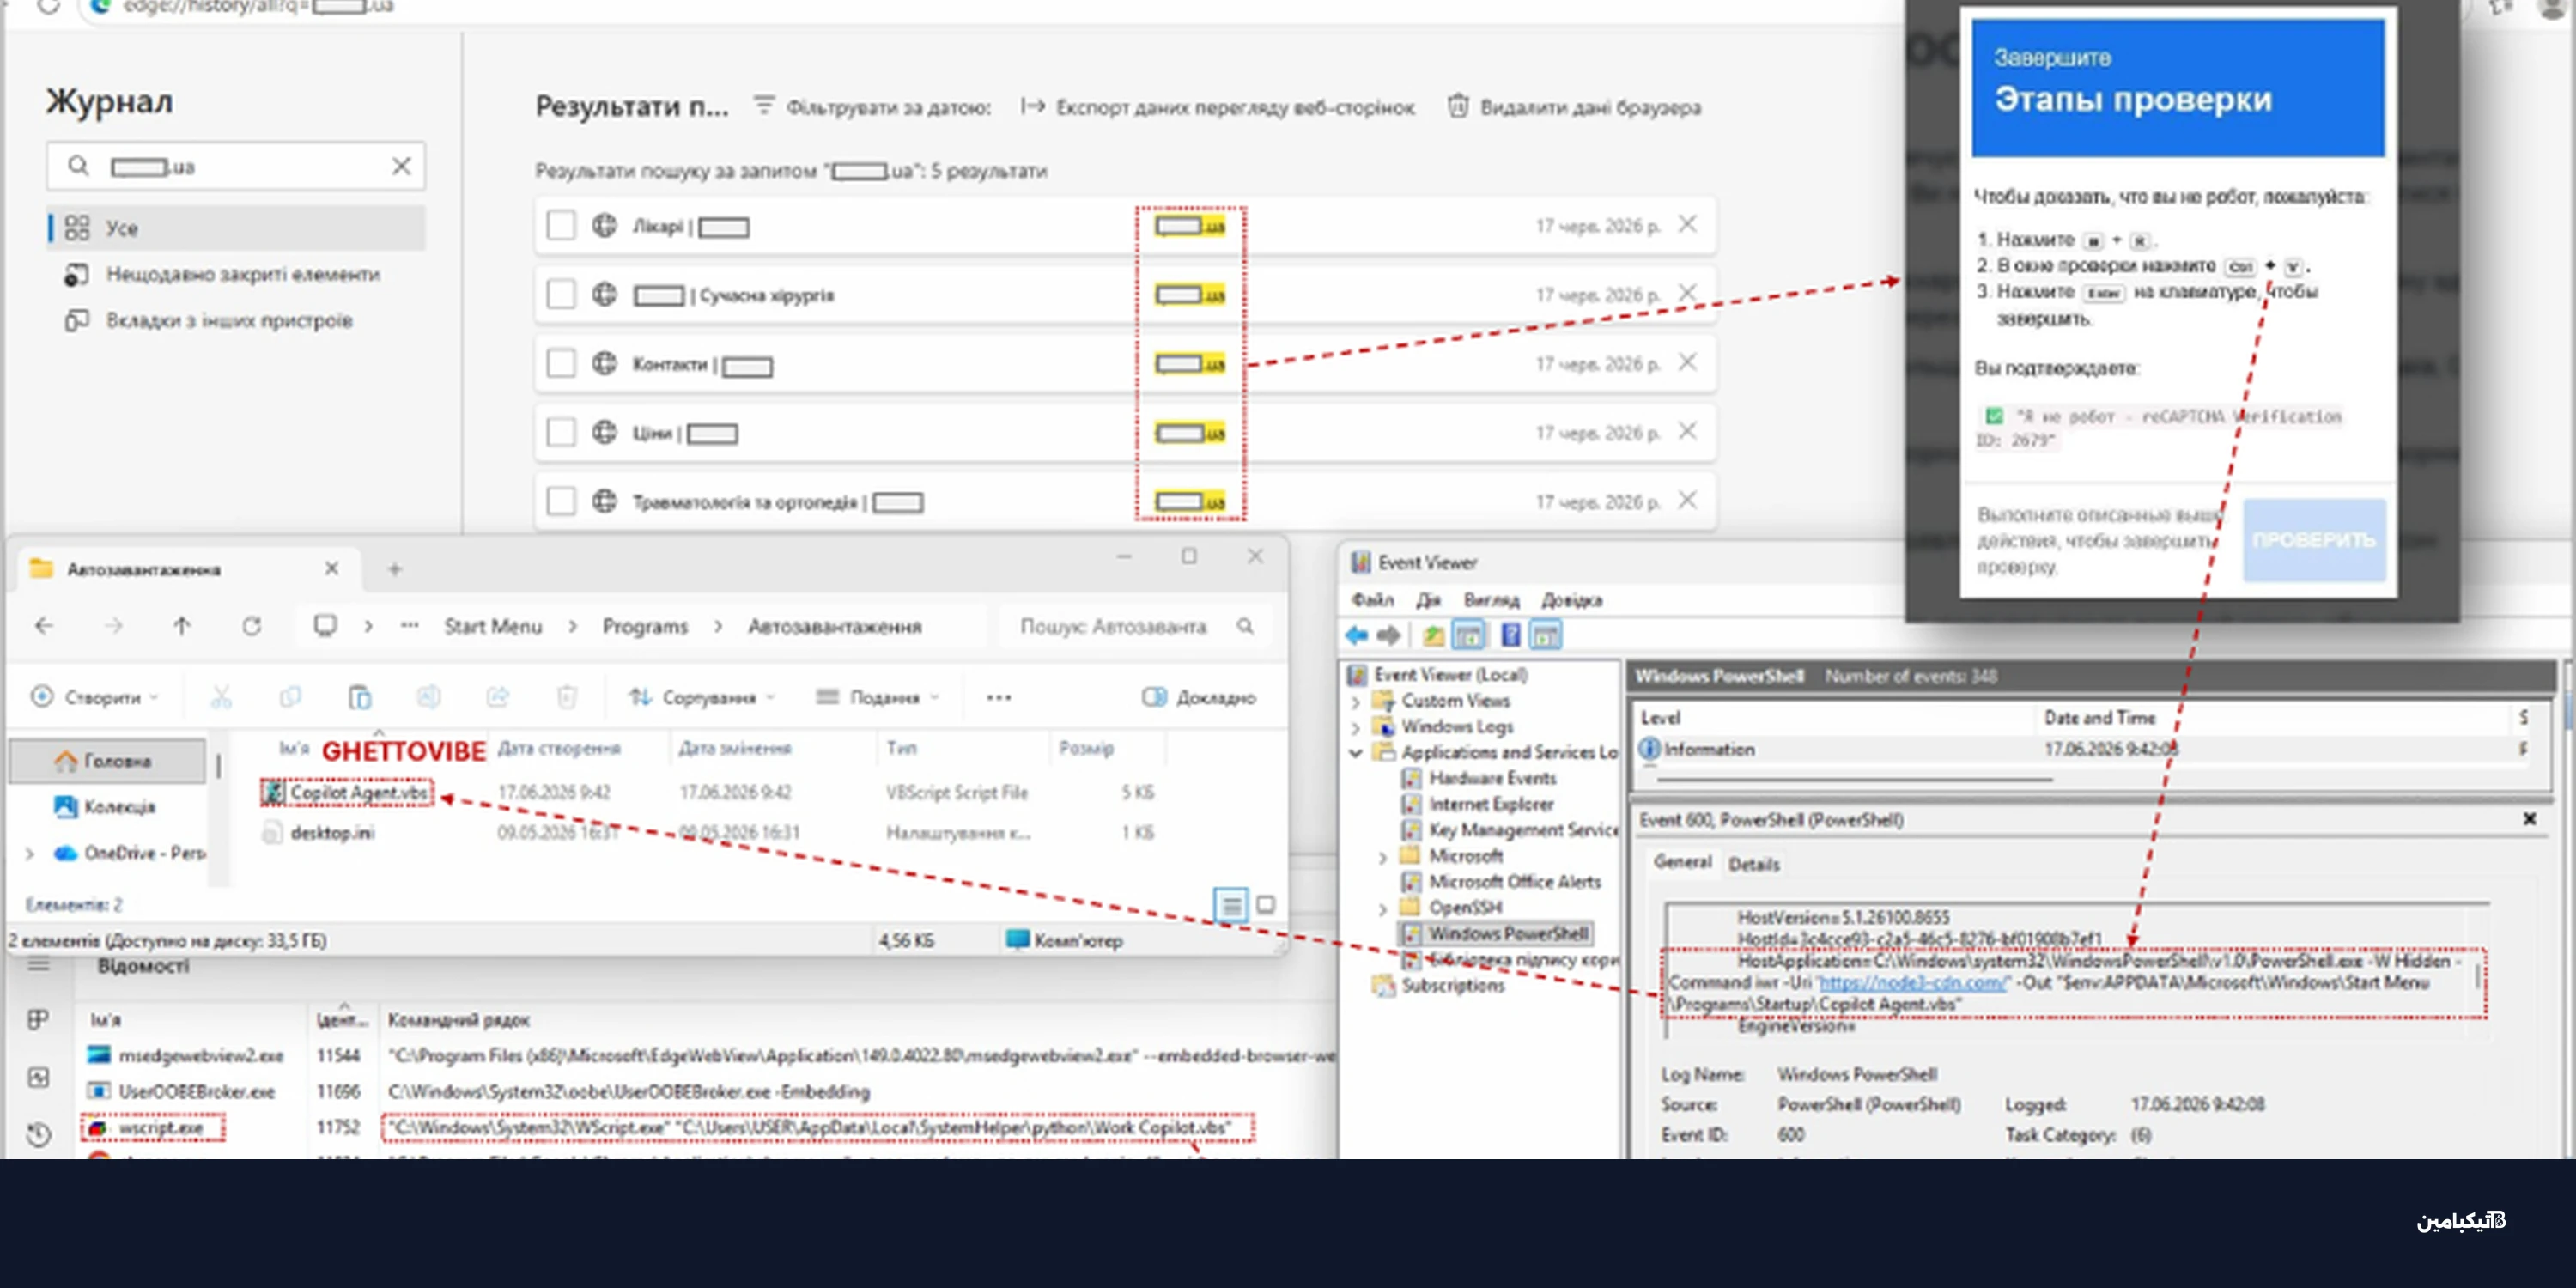
Task: Remove the 'Контакти' history entry with its X
Action: click(x=1687, y=363)
